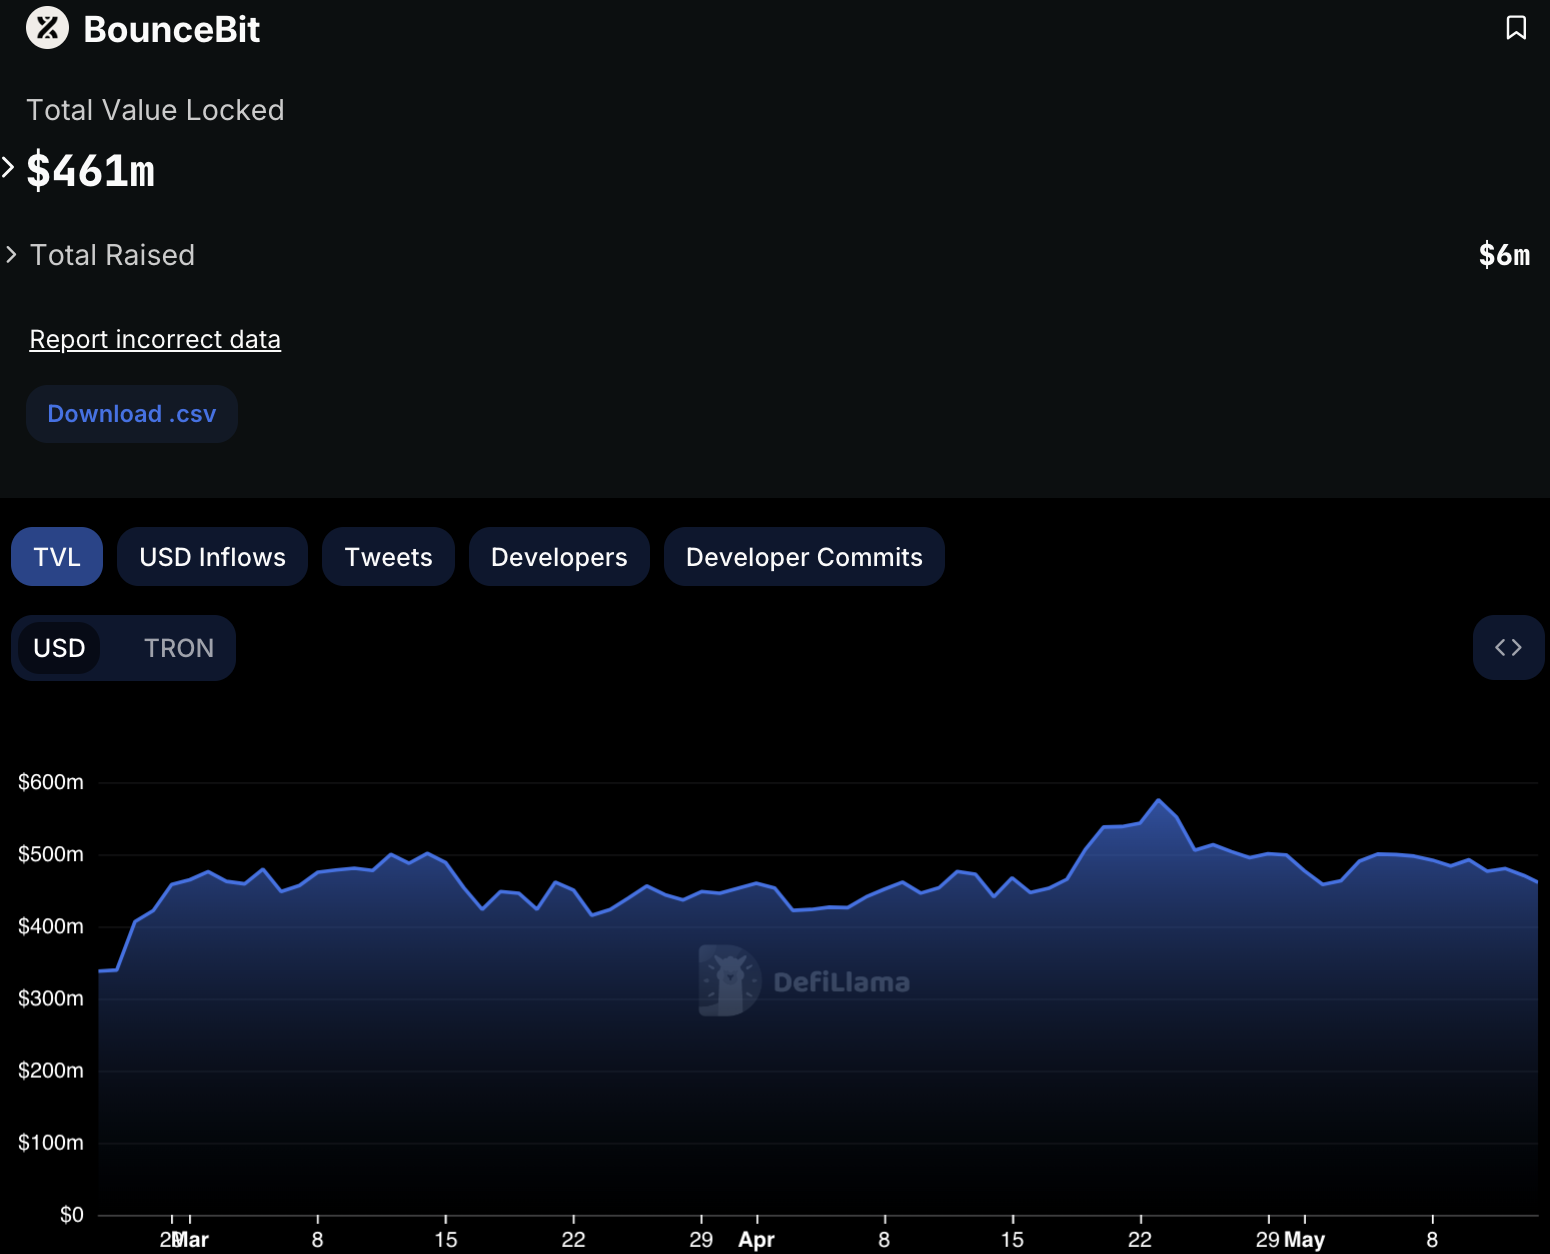Click the $400m y-axis label
This screenshot has width=1550, height=1254.
51,926
